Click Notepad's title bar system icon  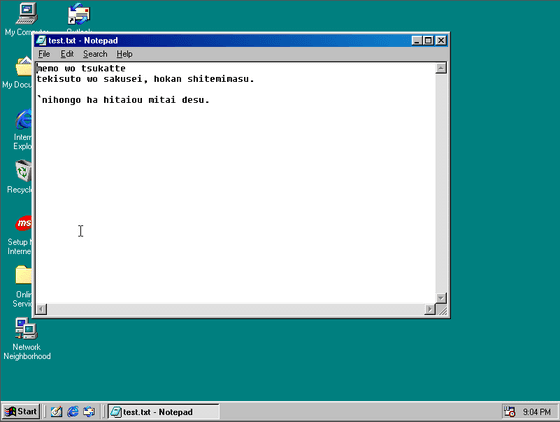41,40
